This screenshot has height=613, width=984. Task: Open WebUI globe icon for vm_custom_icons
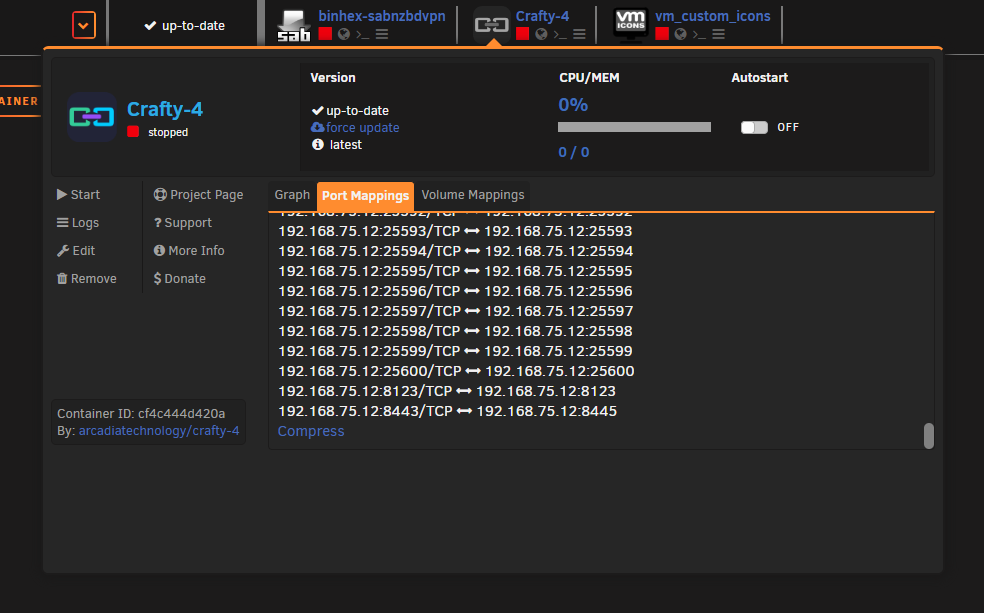tap(680, 34)
